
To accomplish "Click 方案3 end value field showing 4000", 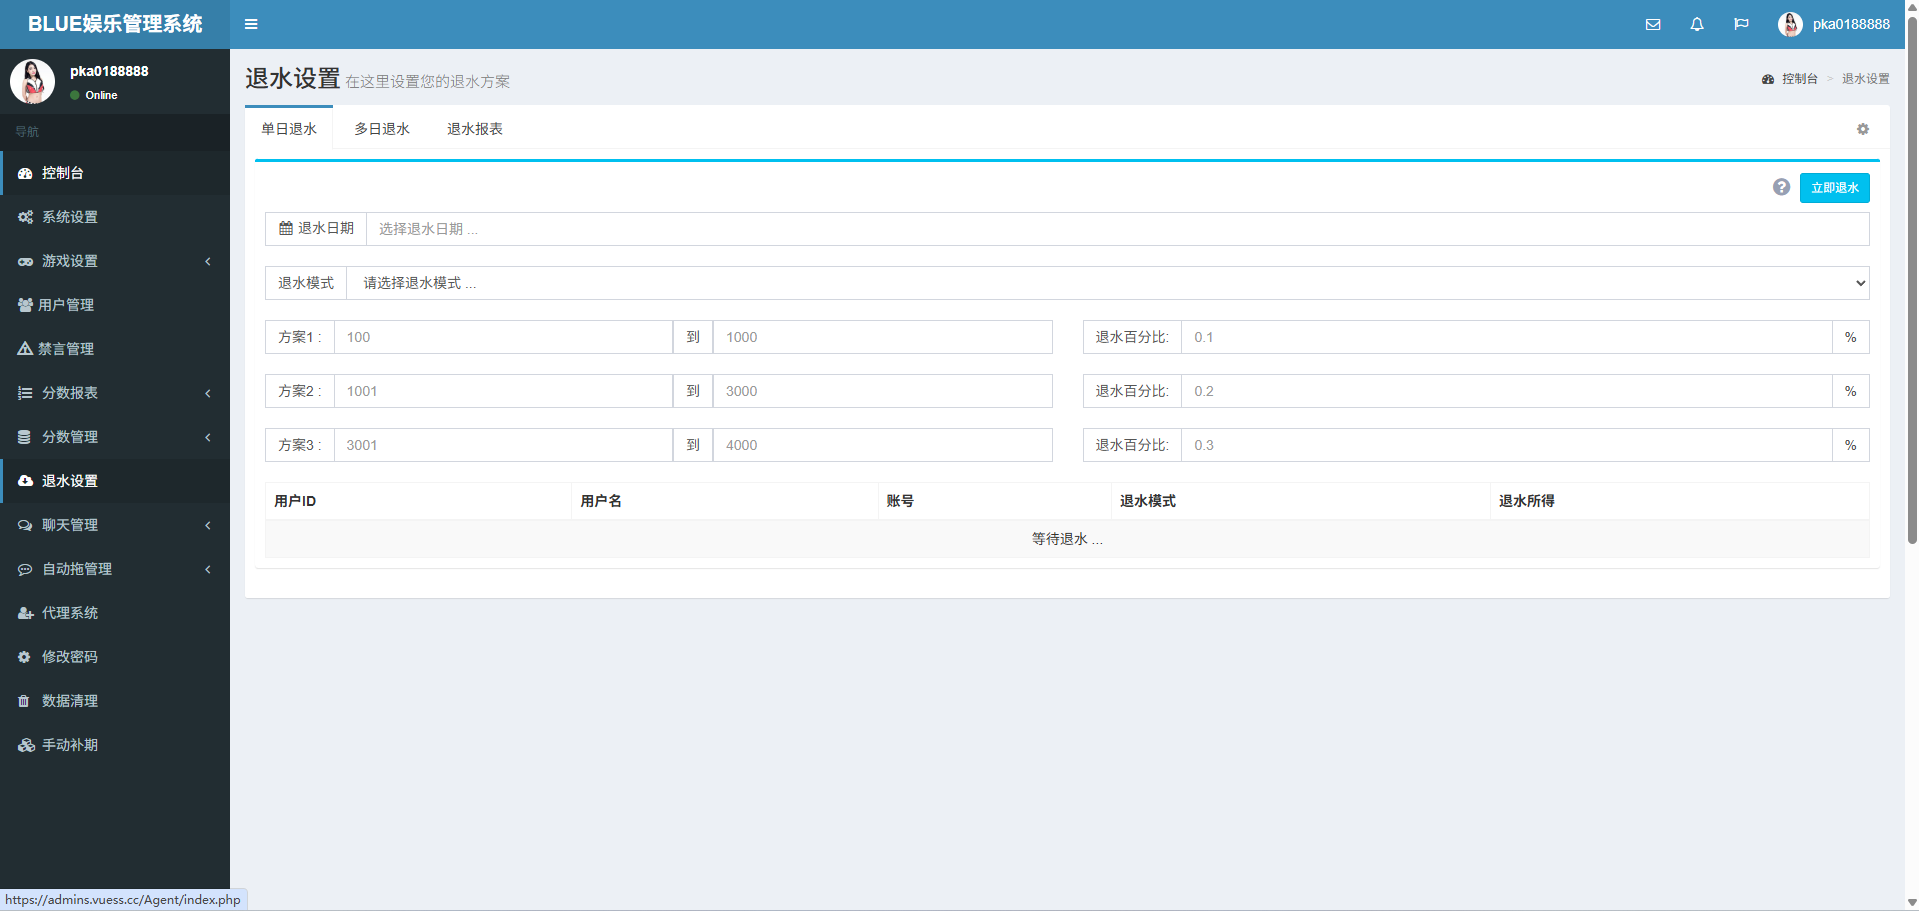I will click(882, 445).
